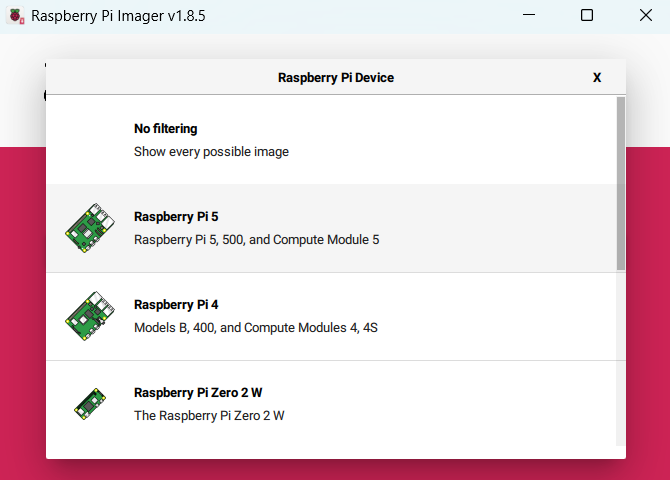Minimize the Raspberry Pi Imager window
Viewport: 670px width, 480px height.
click(x=529, y=15)
